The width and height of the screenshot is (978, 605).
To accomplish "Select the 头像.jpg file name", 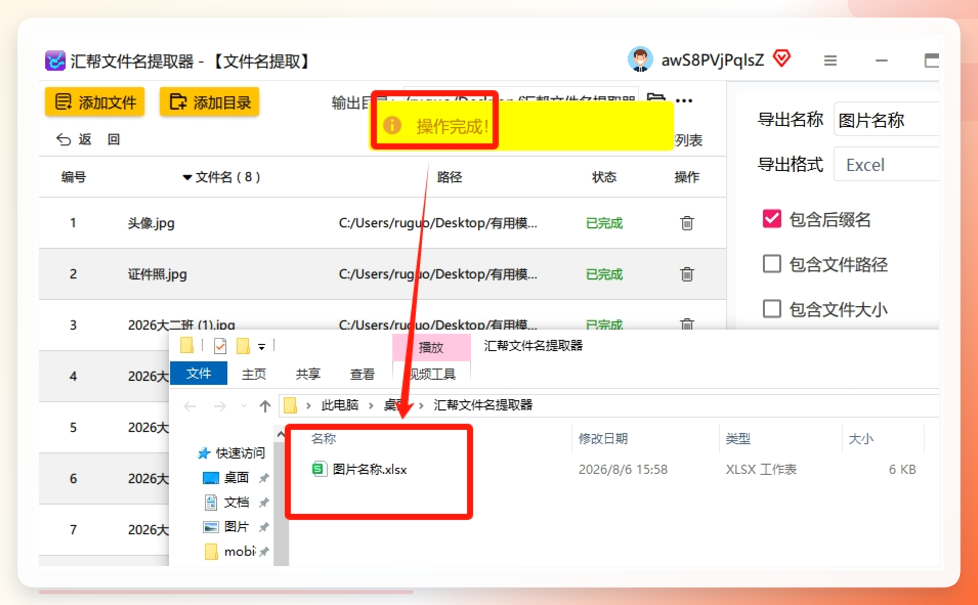I will click(151, 223).
